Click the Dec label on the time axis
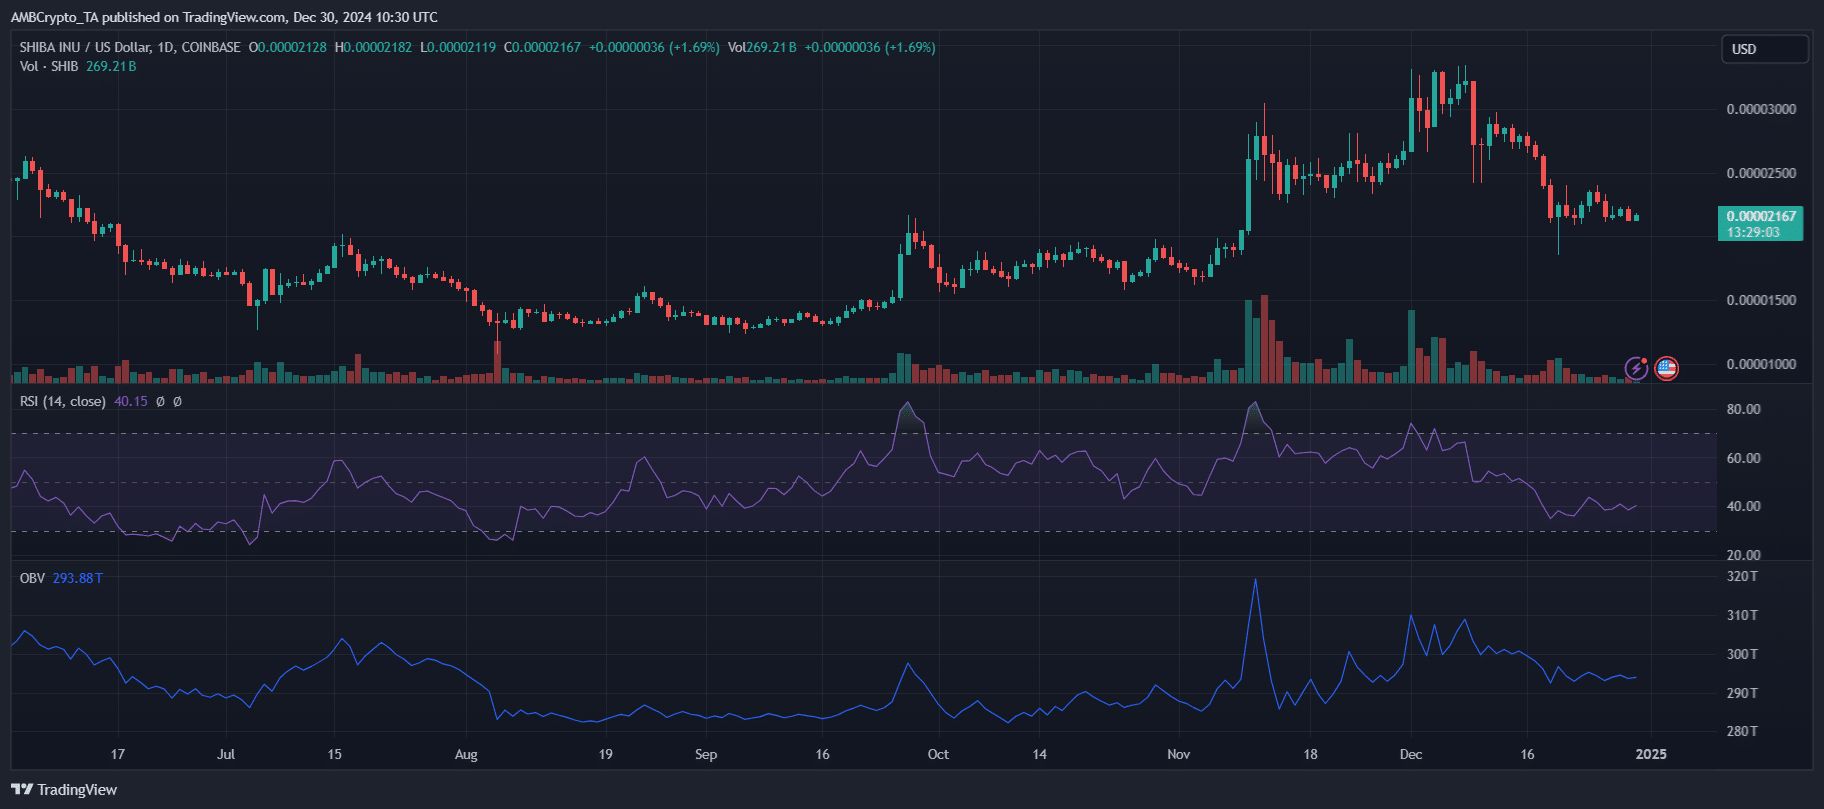 pos(1411,754)
